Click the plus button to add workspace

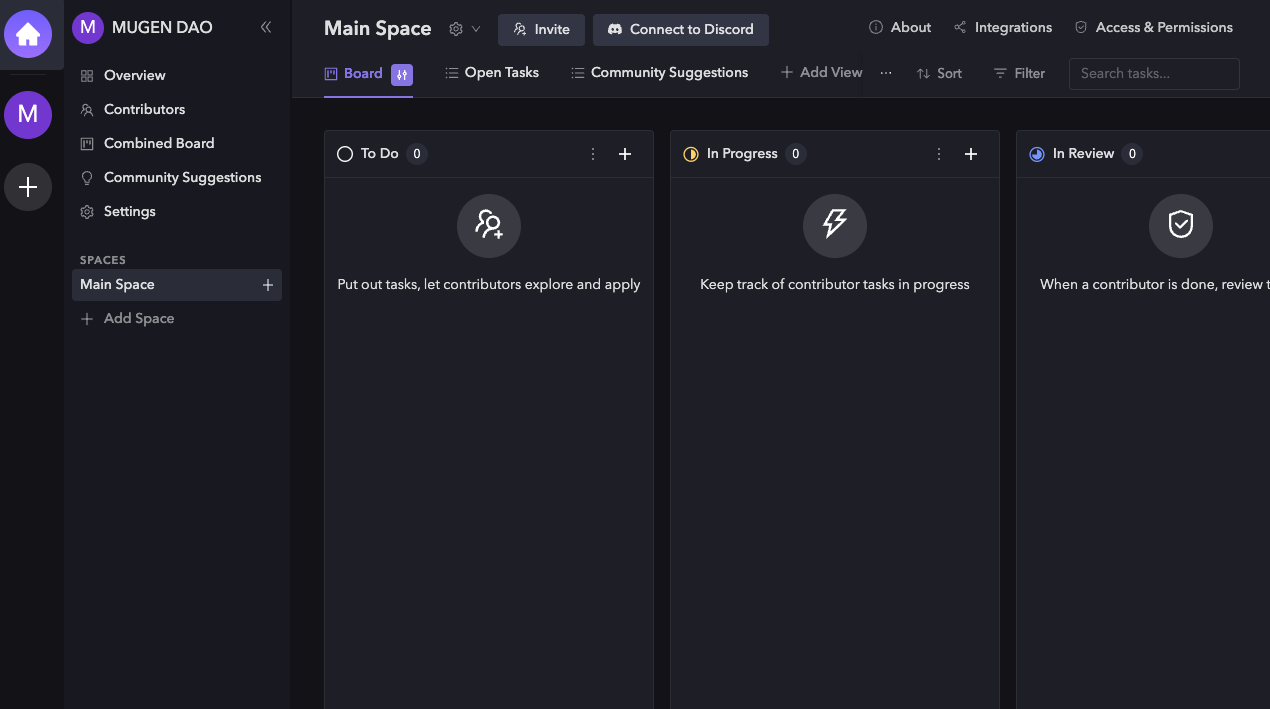pos(28,187)
